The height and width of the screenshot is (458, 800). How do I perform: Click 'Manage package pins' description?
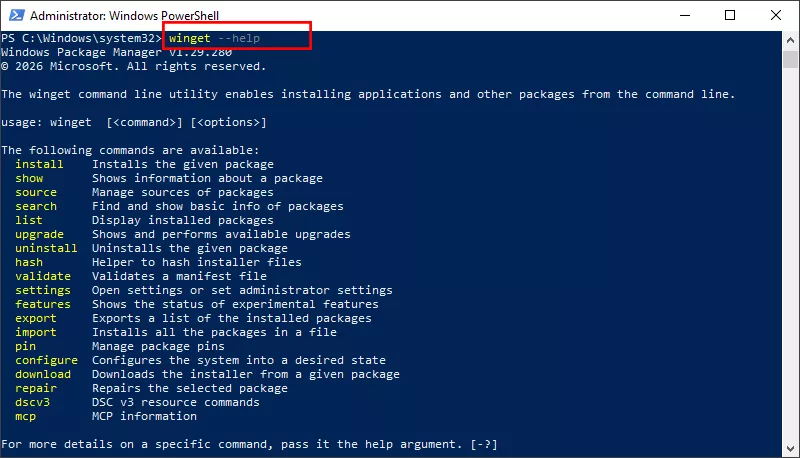pos(158,346)
